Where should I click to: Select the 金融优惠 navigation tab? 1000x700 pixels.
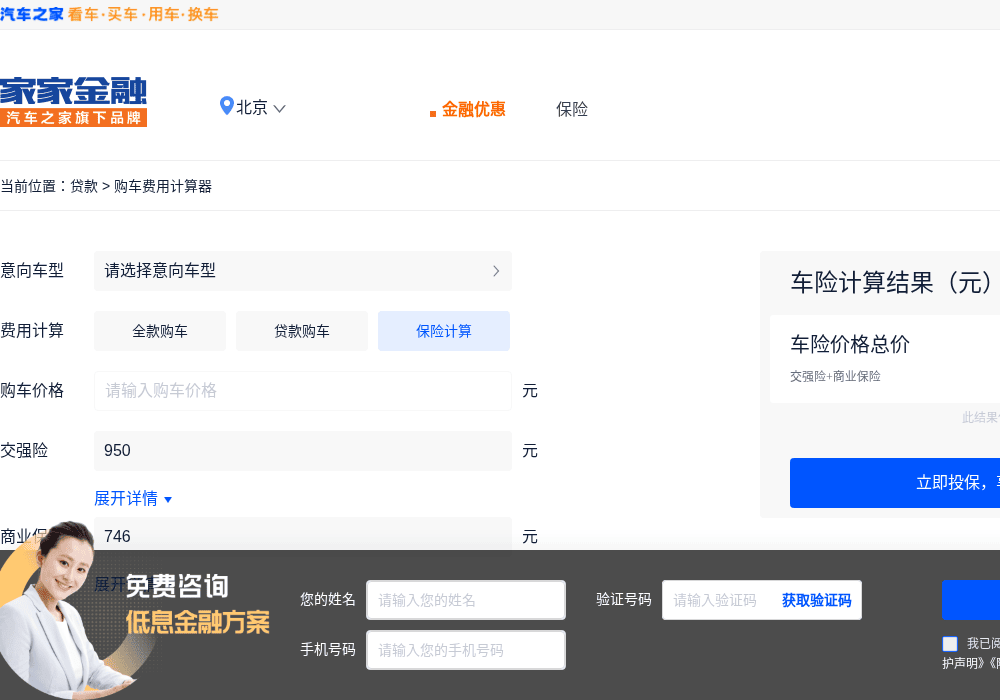(473, 109)
